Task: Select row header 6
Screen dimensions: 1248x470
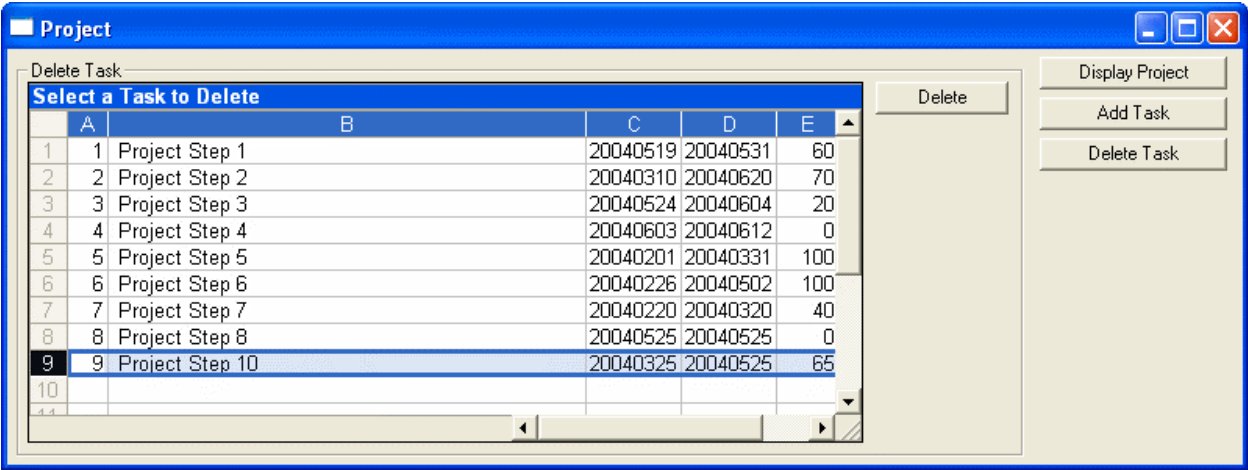Action: 48,284
